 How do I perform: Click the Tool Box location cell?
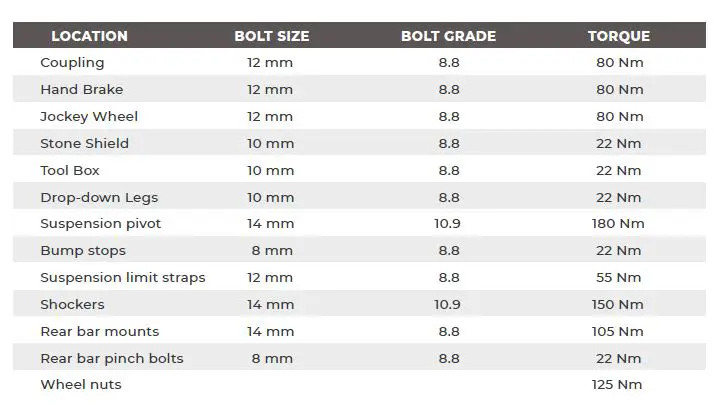[70, 170]
